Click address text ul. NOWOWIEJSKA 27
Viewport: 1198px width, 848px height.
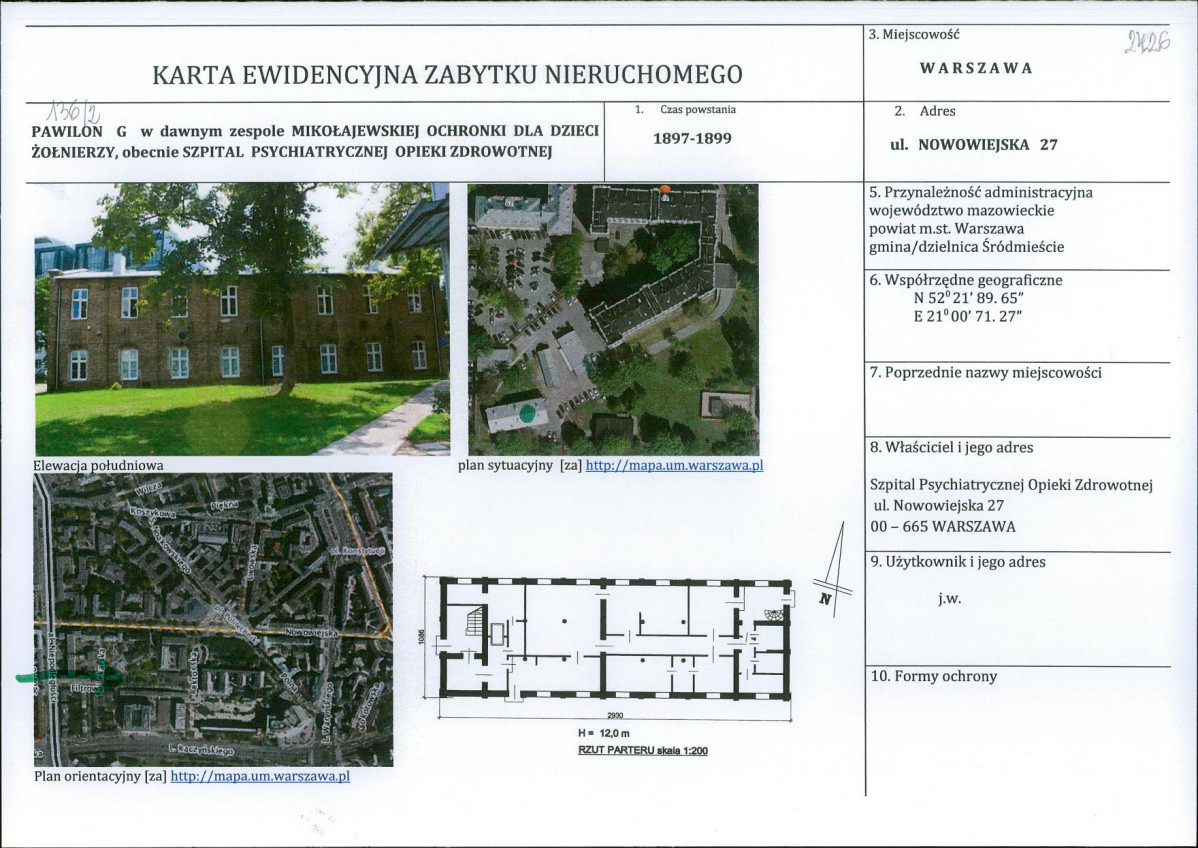[974, 144]
